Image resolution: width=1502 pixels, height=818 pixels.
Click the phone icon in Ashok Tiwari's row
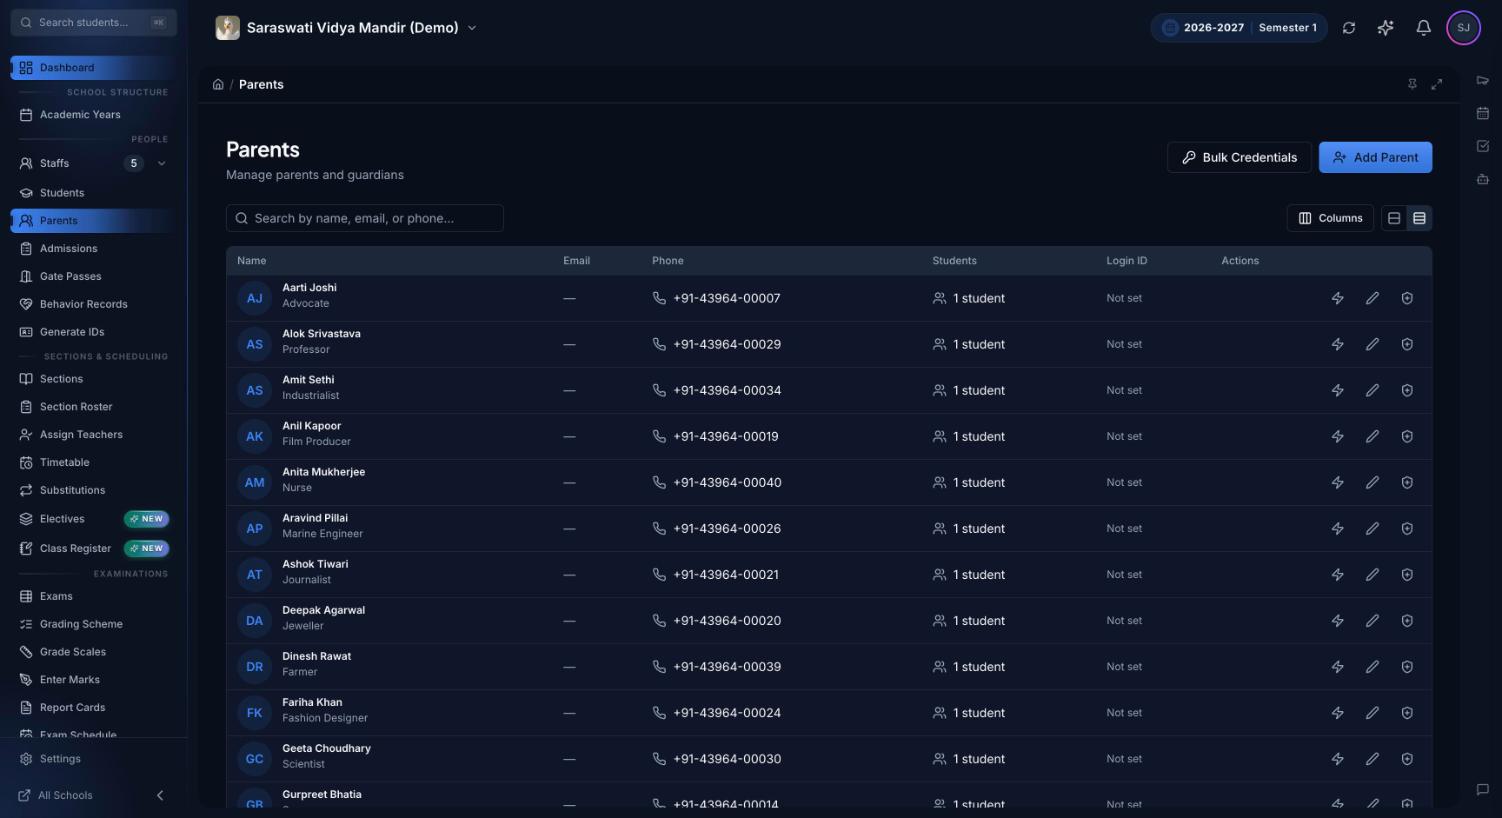659,574
